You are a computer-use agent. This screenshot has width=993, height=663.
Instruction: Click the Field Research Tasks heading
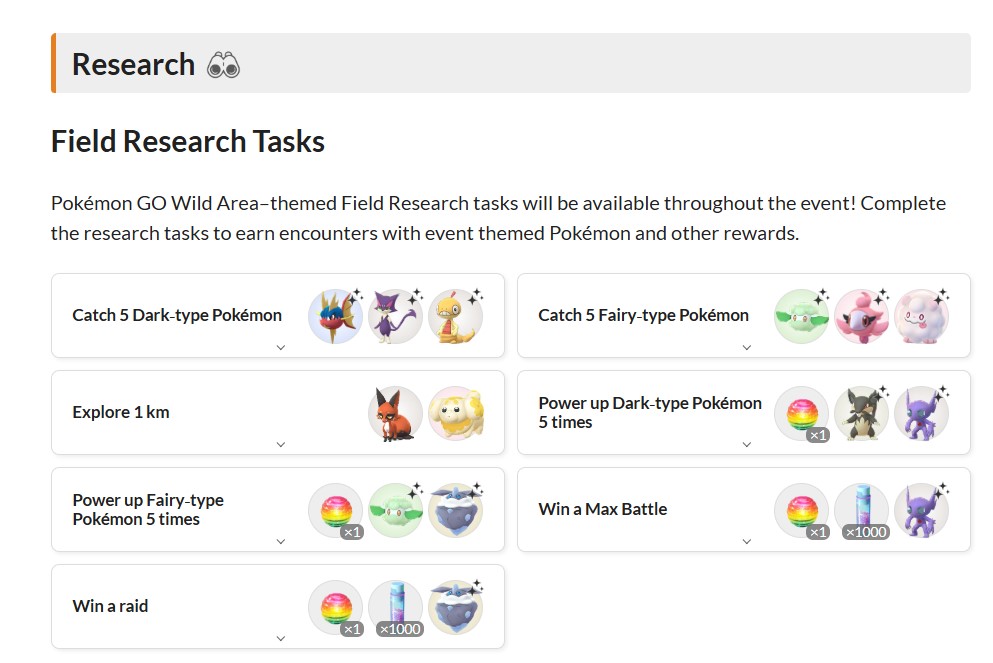click(x=188, y=142)
